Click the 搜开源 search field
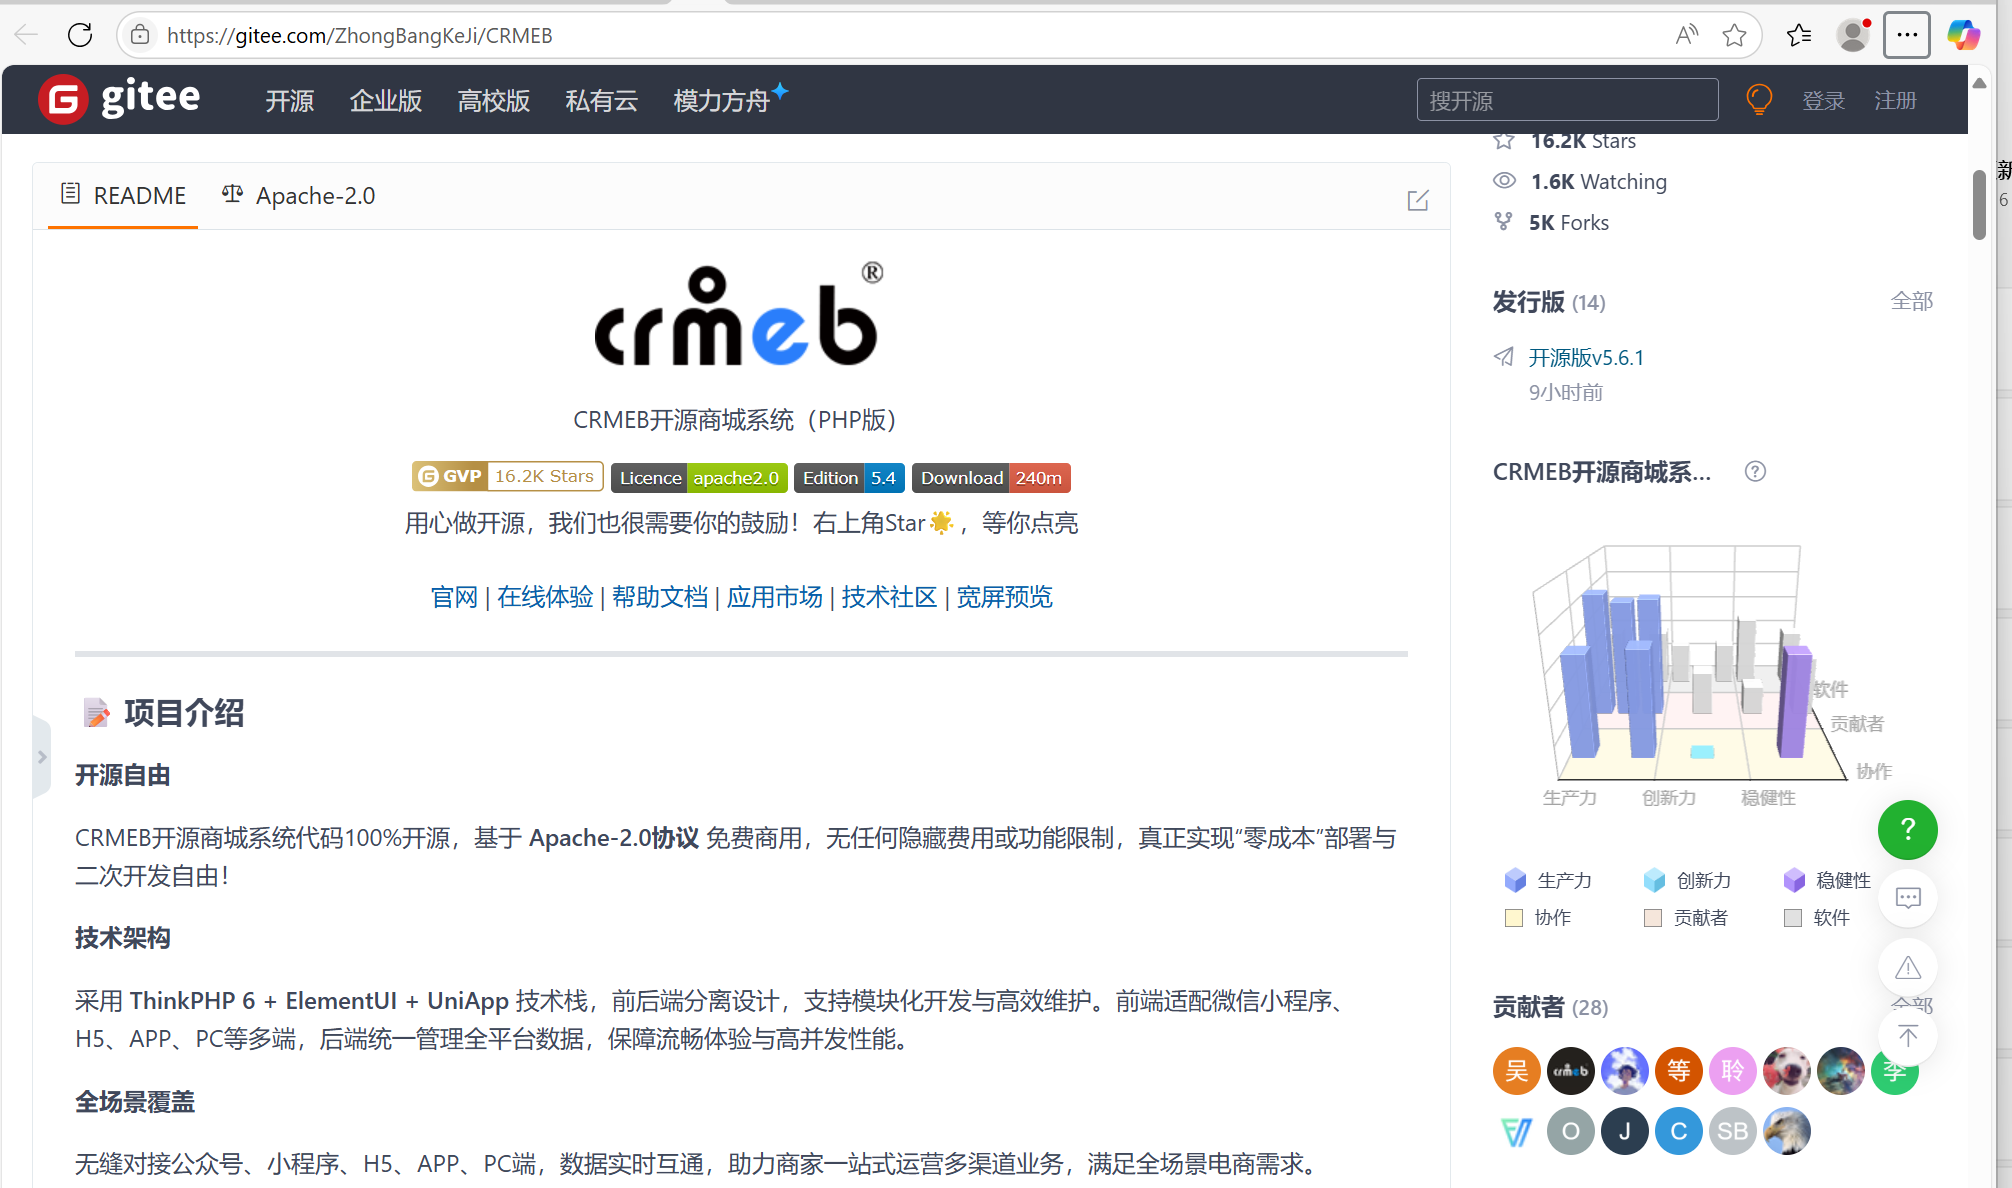The image size is (2012, 1188). (1567, 100)
